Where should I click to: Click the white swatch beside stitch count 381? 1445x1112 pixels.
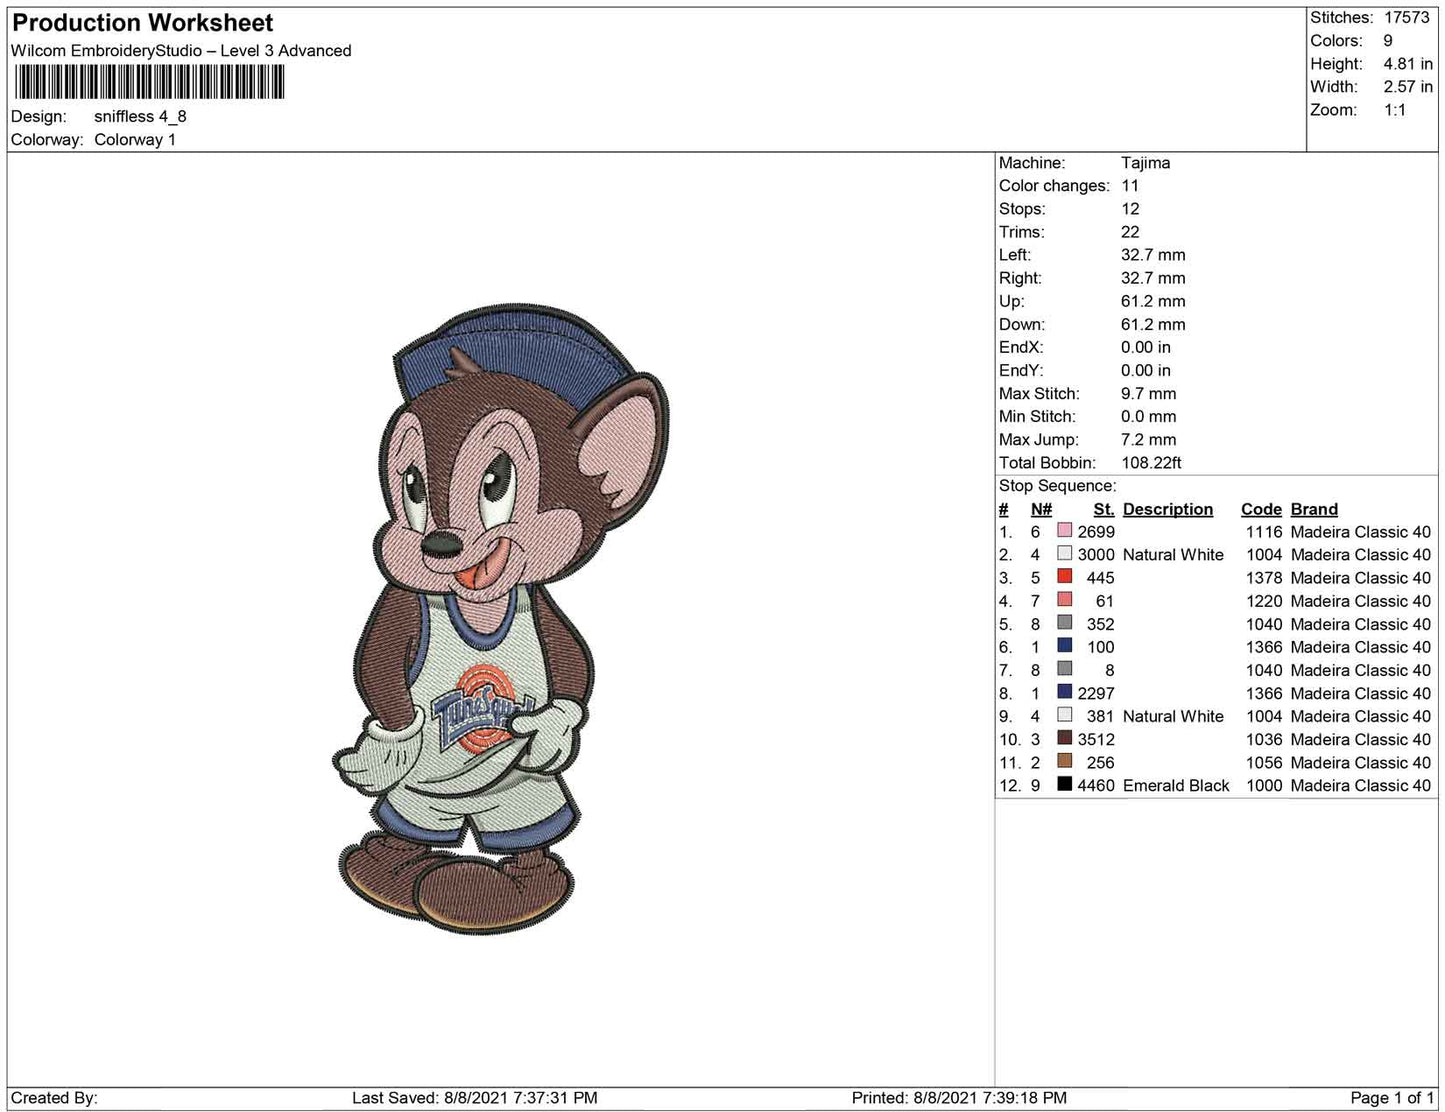pos(1064,715)
